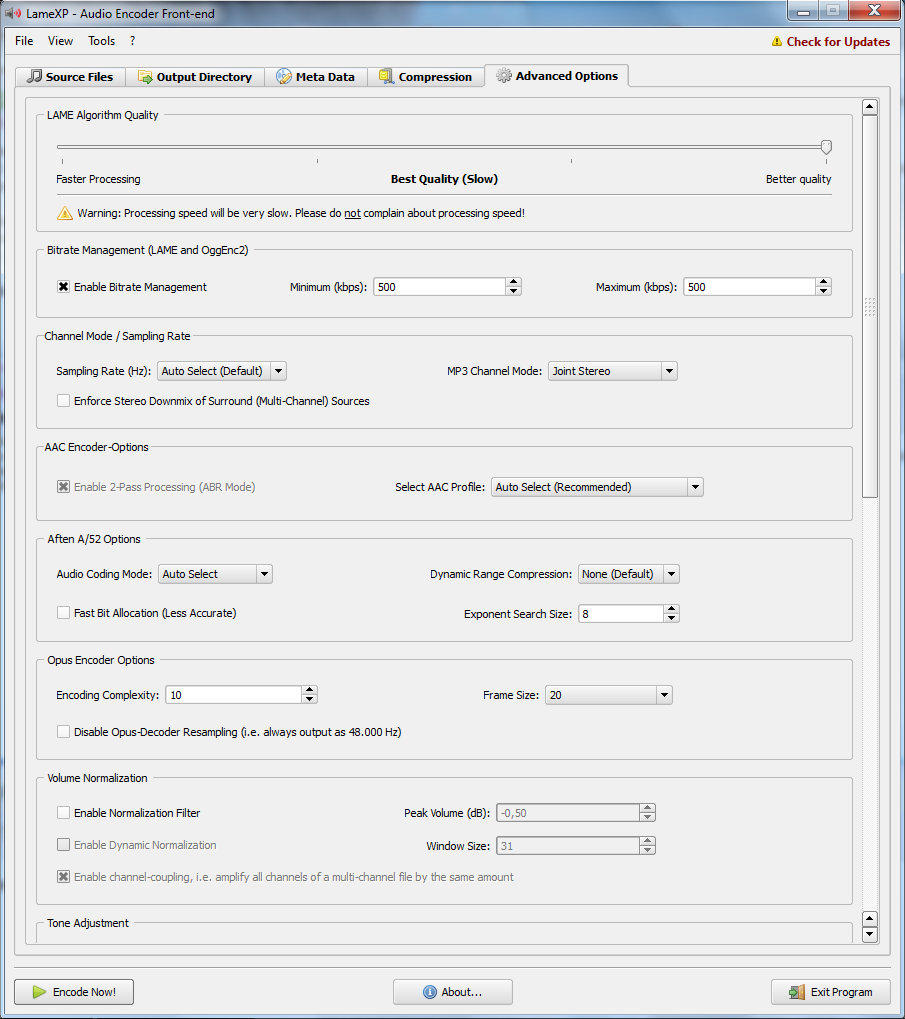
Task: Enable Normalization Filter checkbox
Action: [x=63, y=813]
